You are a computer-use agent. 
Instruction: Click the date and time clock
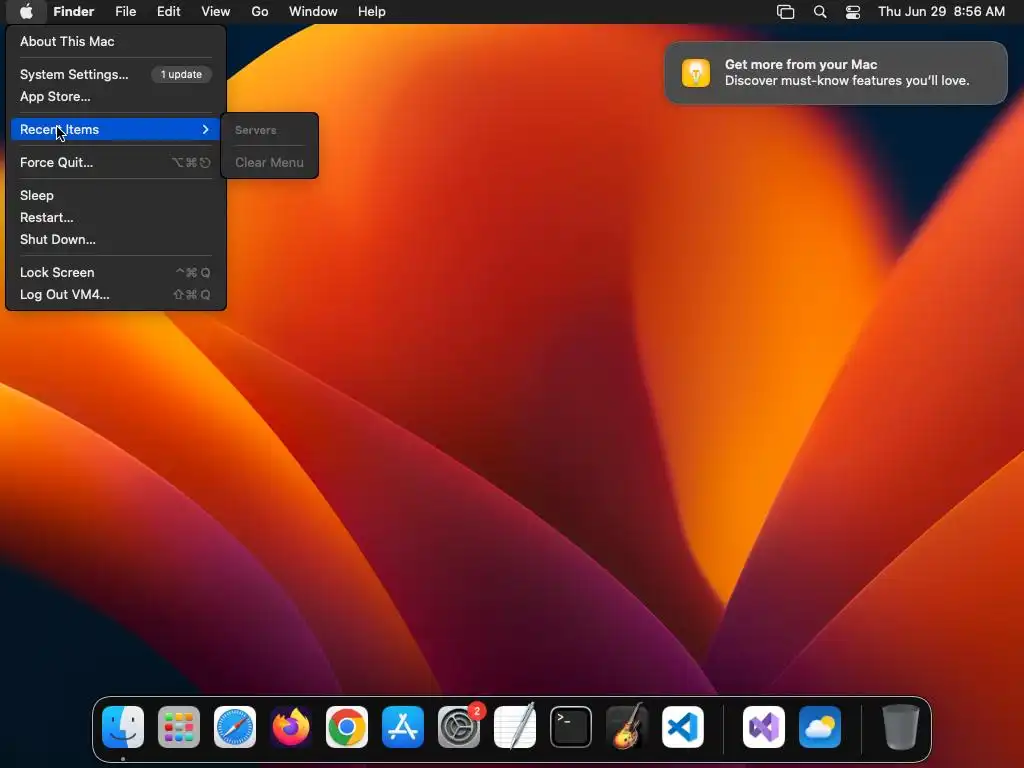click(941, 12)
